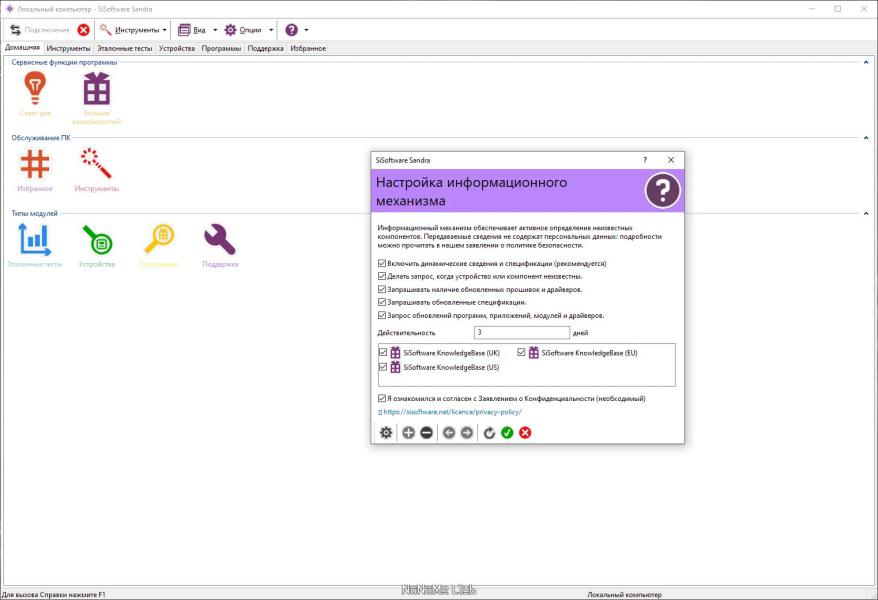The height and width of the screenshot is (600, 878).
Task: Click the Опции gear toolbar button
Action: coord(243,30)
